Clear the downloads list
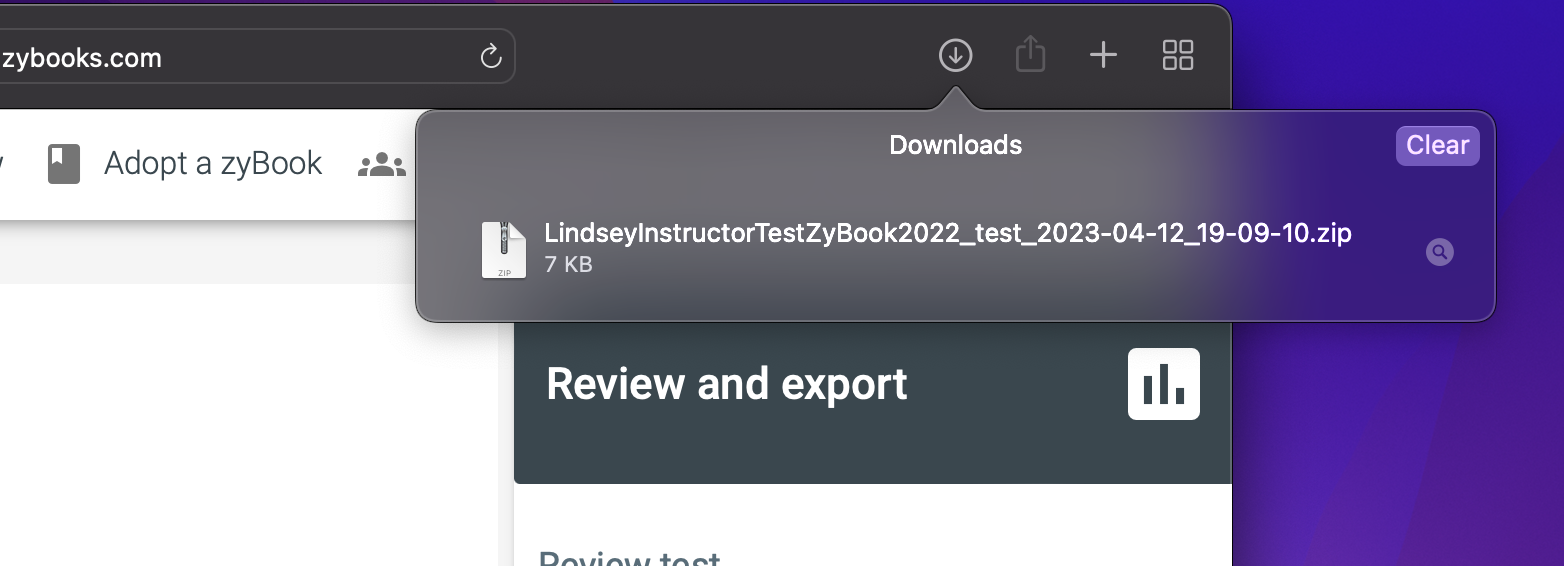 coord(1438,145)
